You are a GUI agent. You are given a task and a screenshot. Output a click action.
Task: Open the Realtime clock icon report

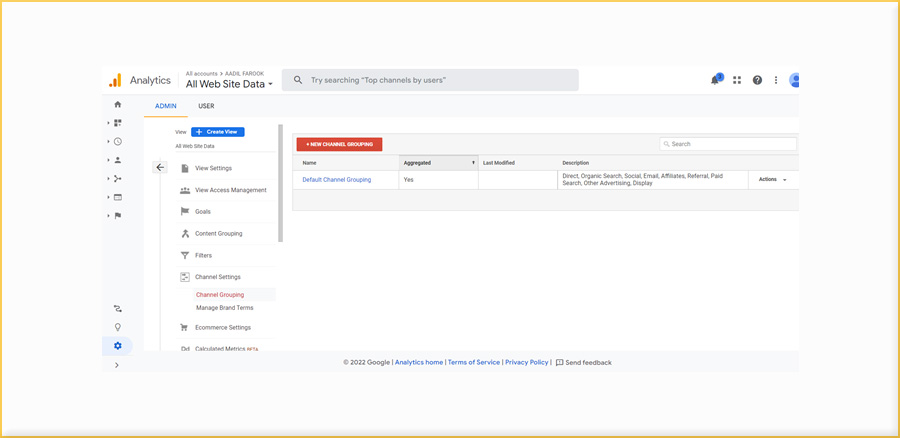(x=117, y=141)
